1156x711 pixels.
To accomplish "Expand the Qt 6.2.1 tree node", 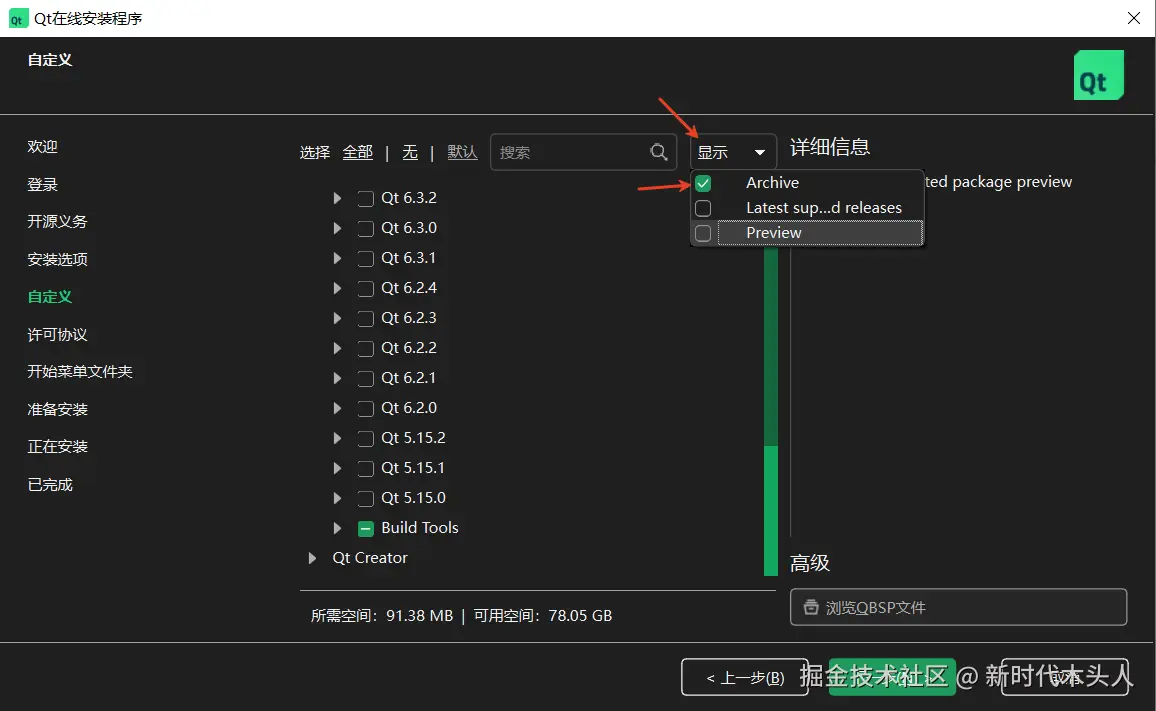I will 337,378.
